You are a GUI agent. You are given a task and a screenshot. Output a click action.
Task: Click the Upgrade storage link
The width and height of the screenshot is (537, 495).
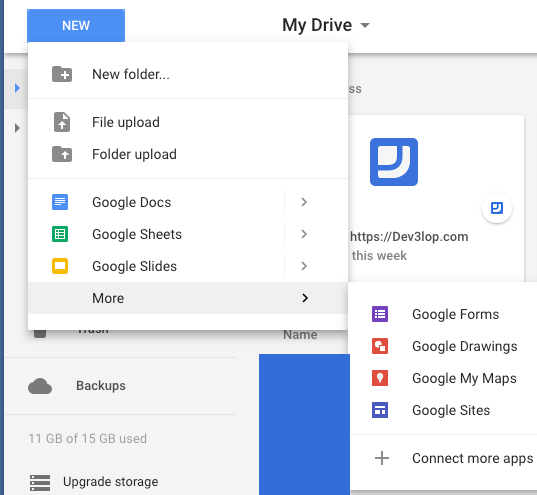pos(111,482)
